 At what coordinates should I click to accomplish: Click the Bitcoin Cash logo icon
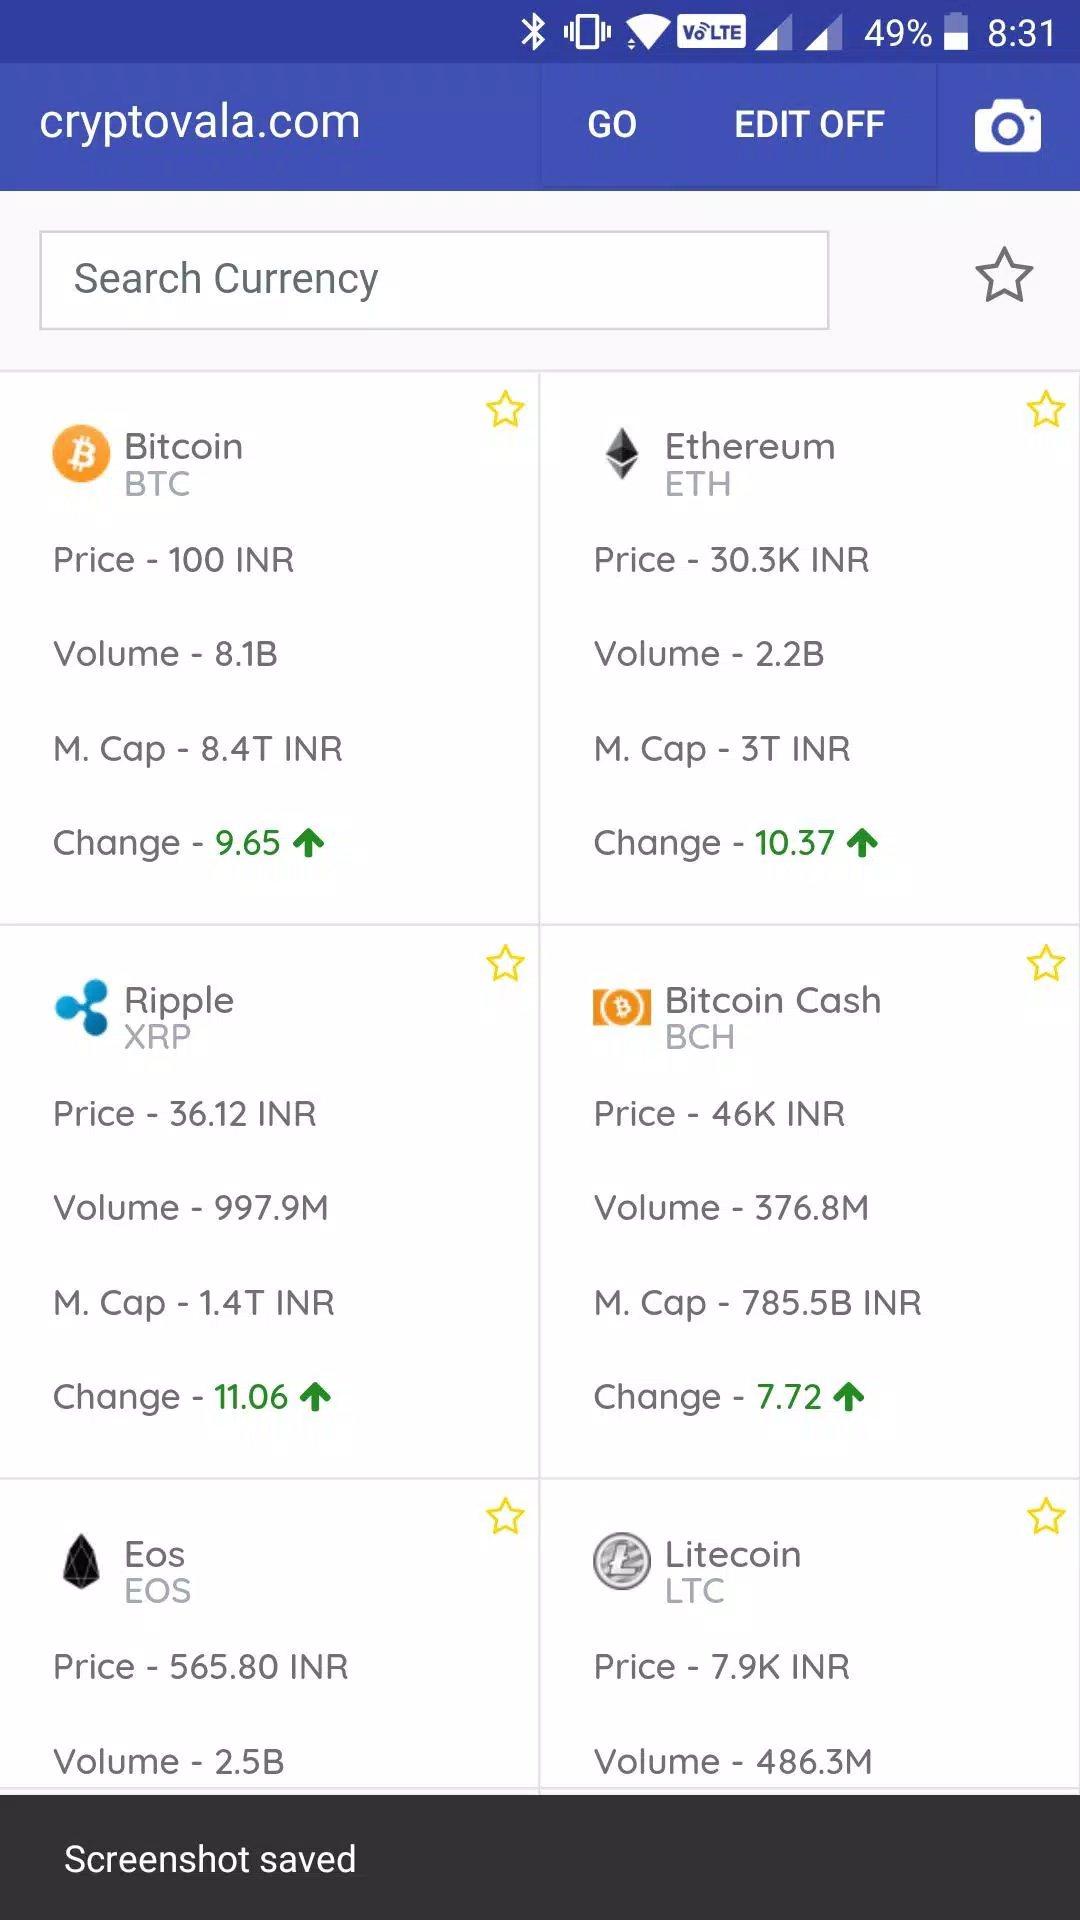(x=622, y=1007)
